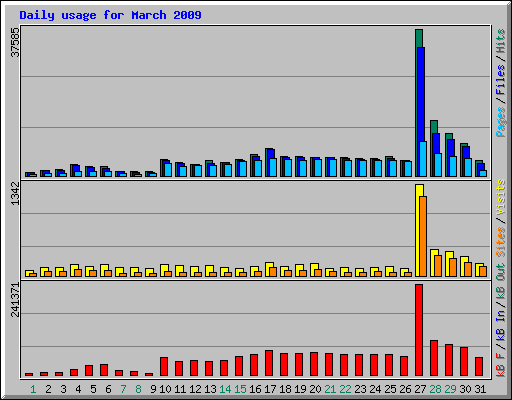
Task: Click day 4 on the x-axis
Action: pyautogui.click(x=78, y=389)
